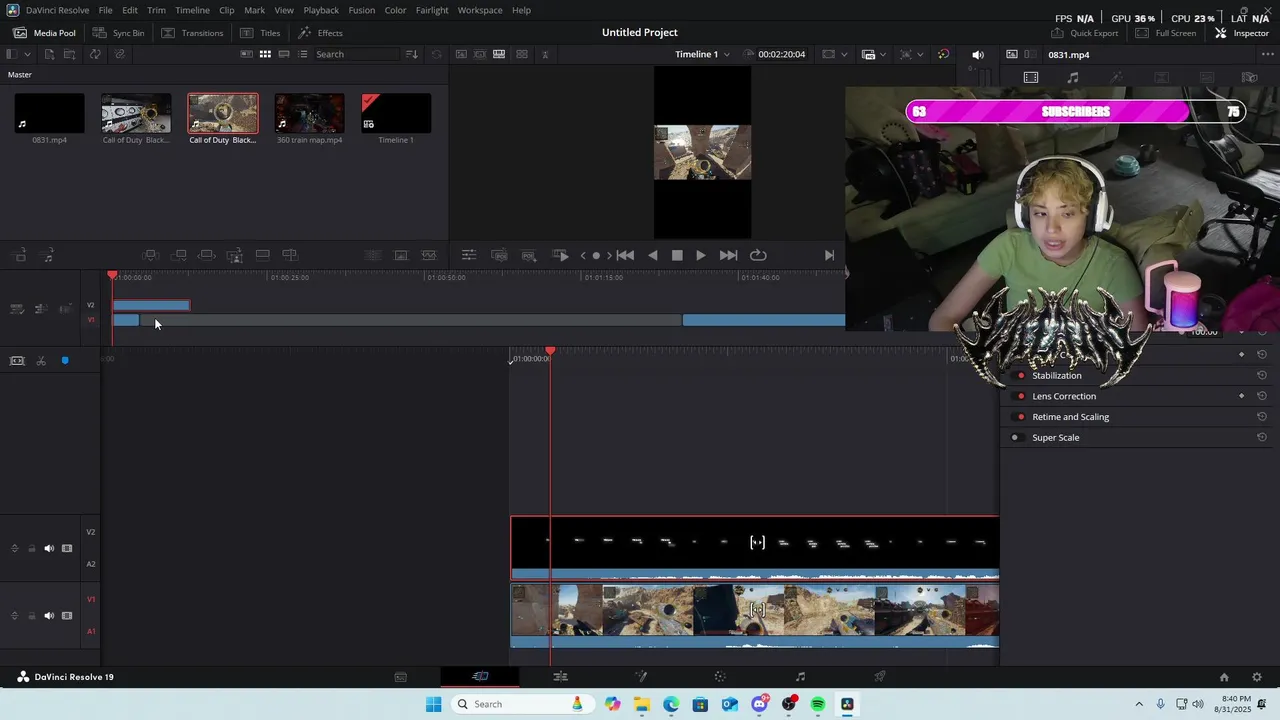Open the Fusion menu
Screen dimensions: 1280x720
point(362,10)
